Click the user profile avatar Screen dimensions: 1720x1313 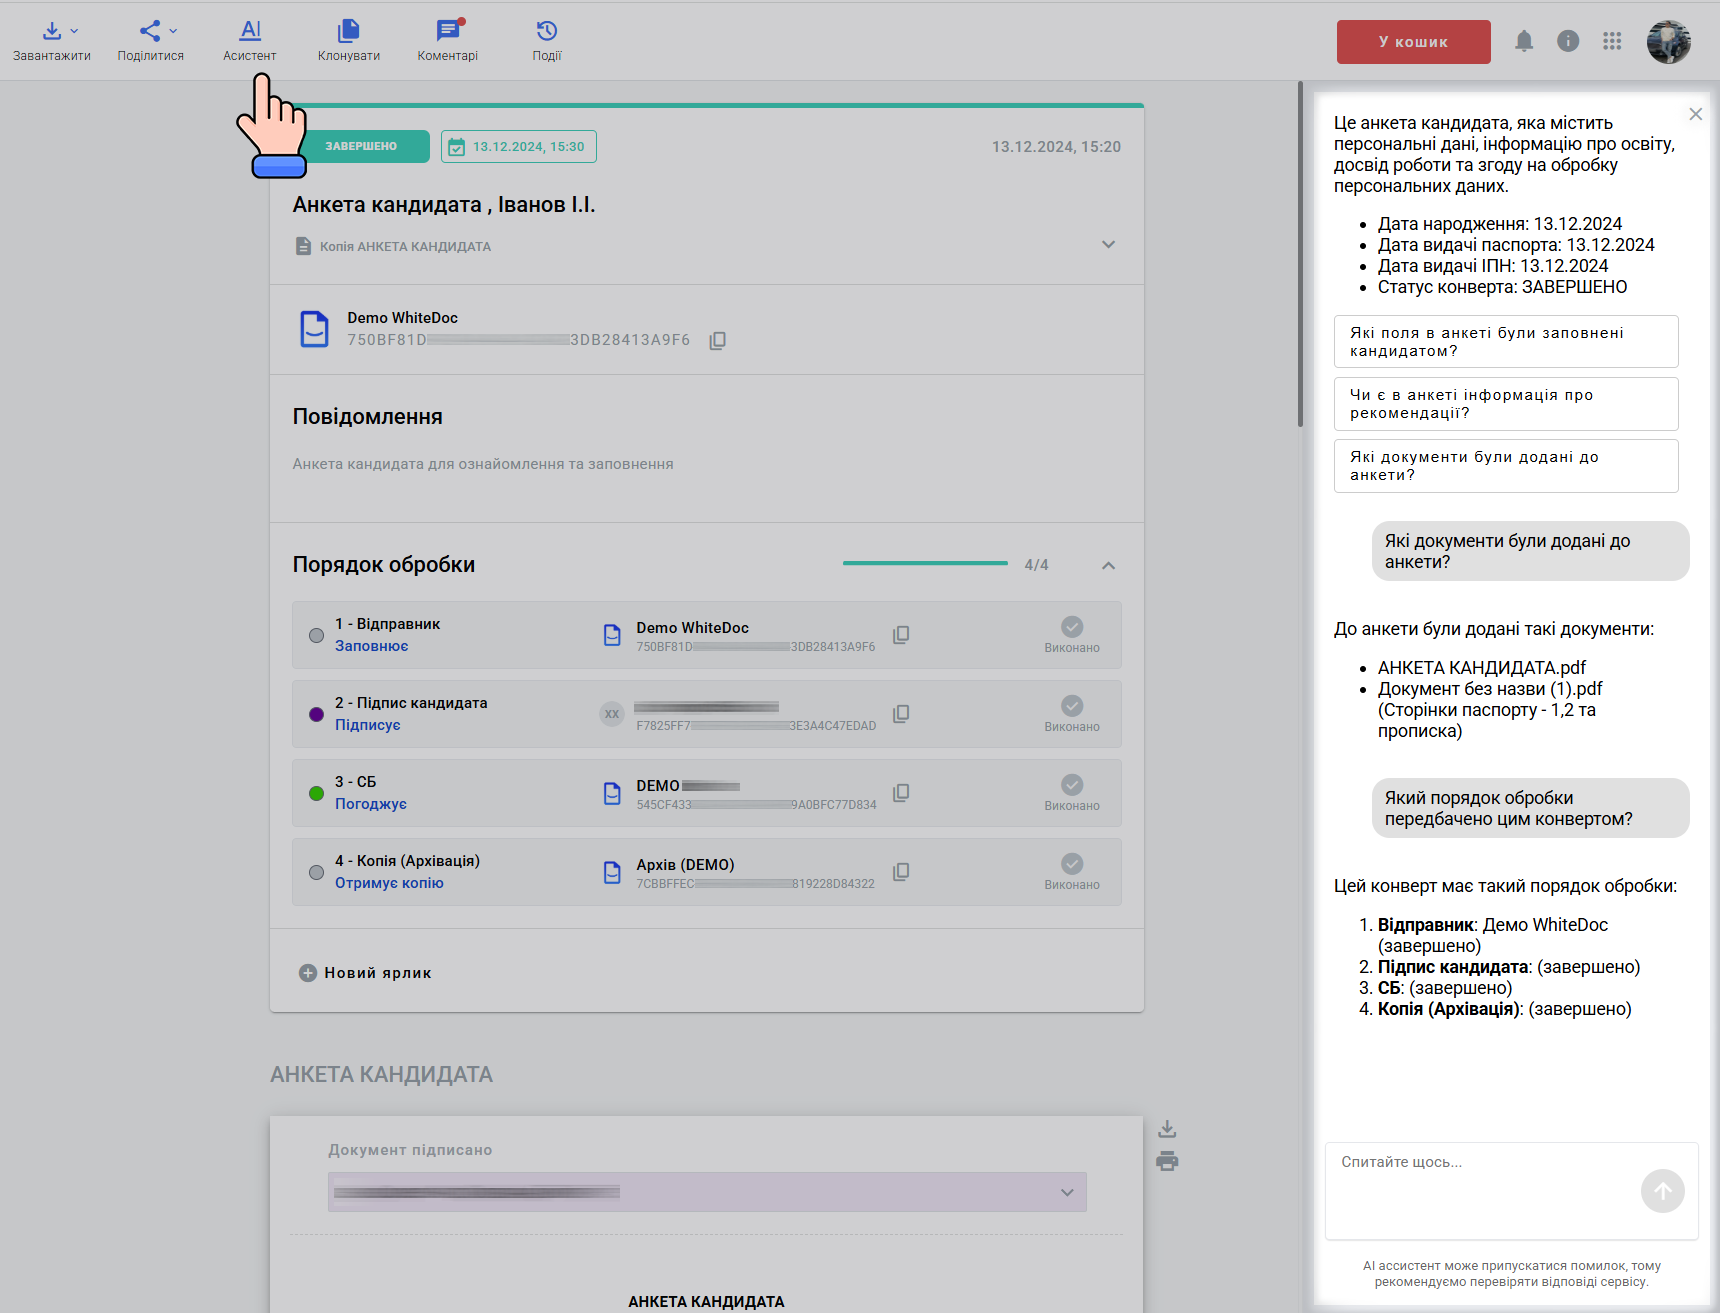pos(1668,42)
